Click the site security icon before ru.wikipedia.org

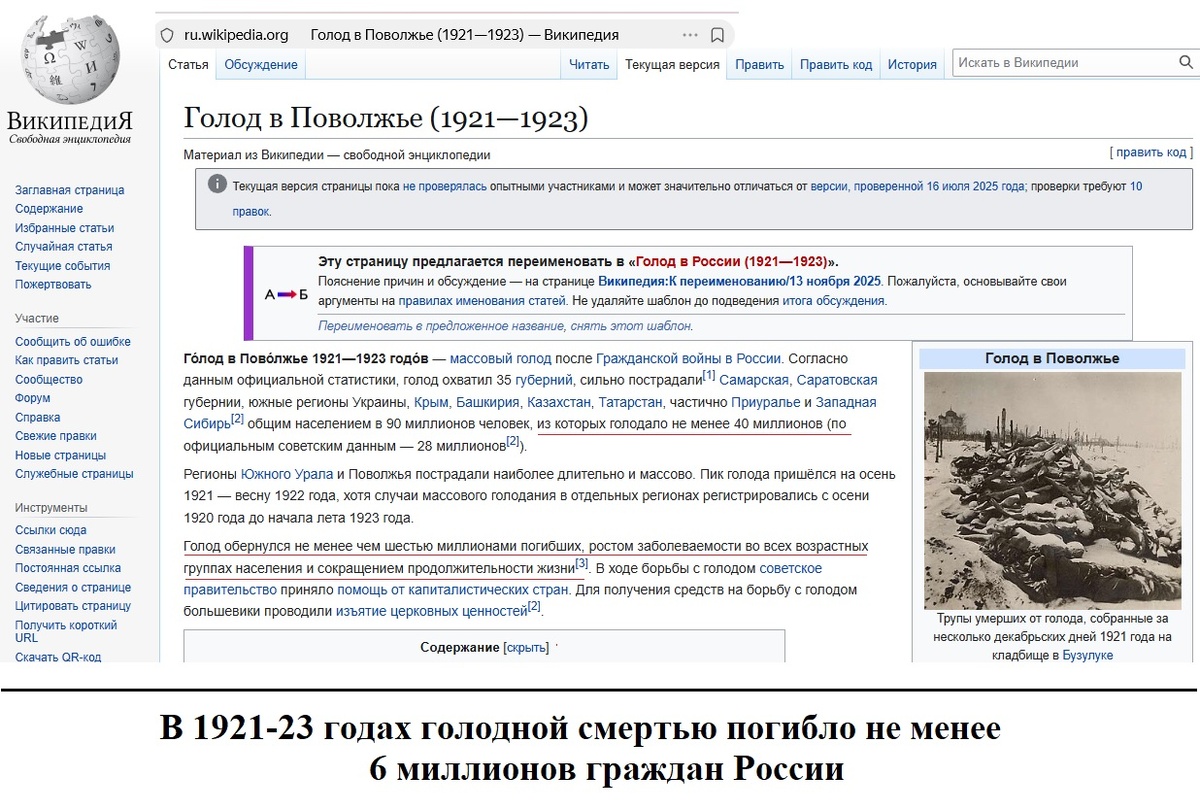166,34
